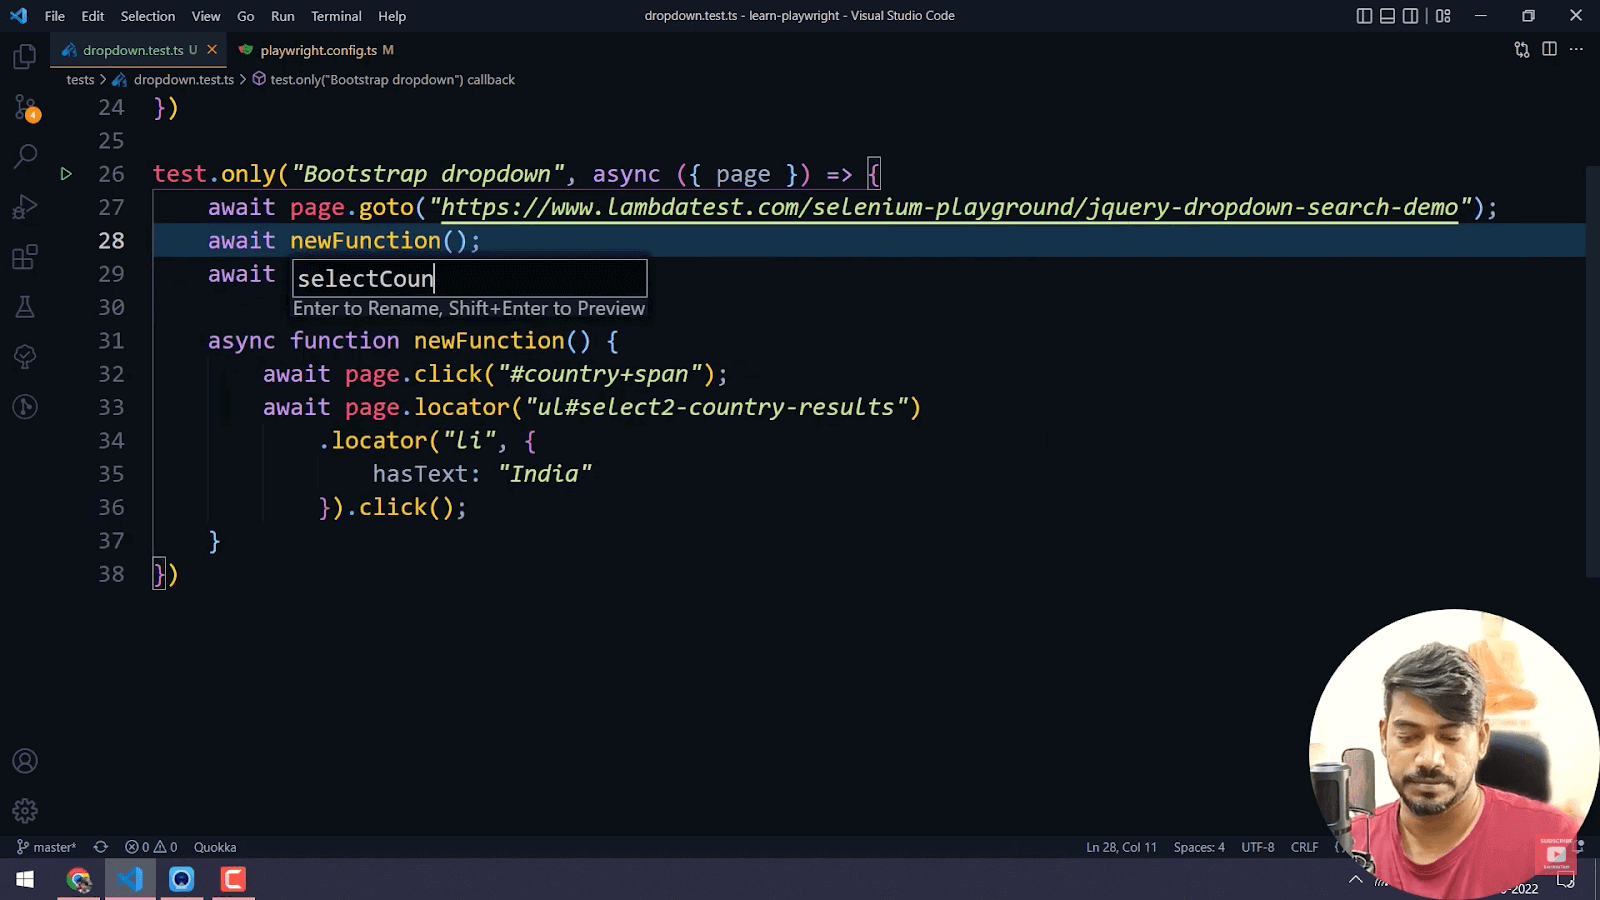The width and height of the screenshot is (1600, 900).
Task: Open the blue circle app in taskbar
Action: 181,880
